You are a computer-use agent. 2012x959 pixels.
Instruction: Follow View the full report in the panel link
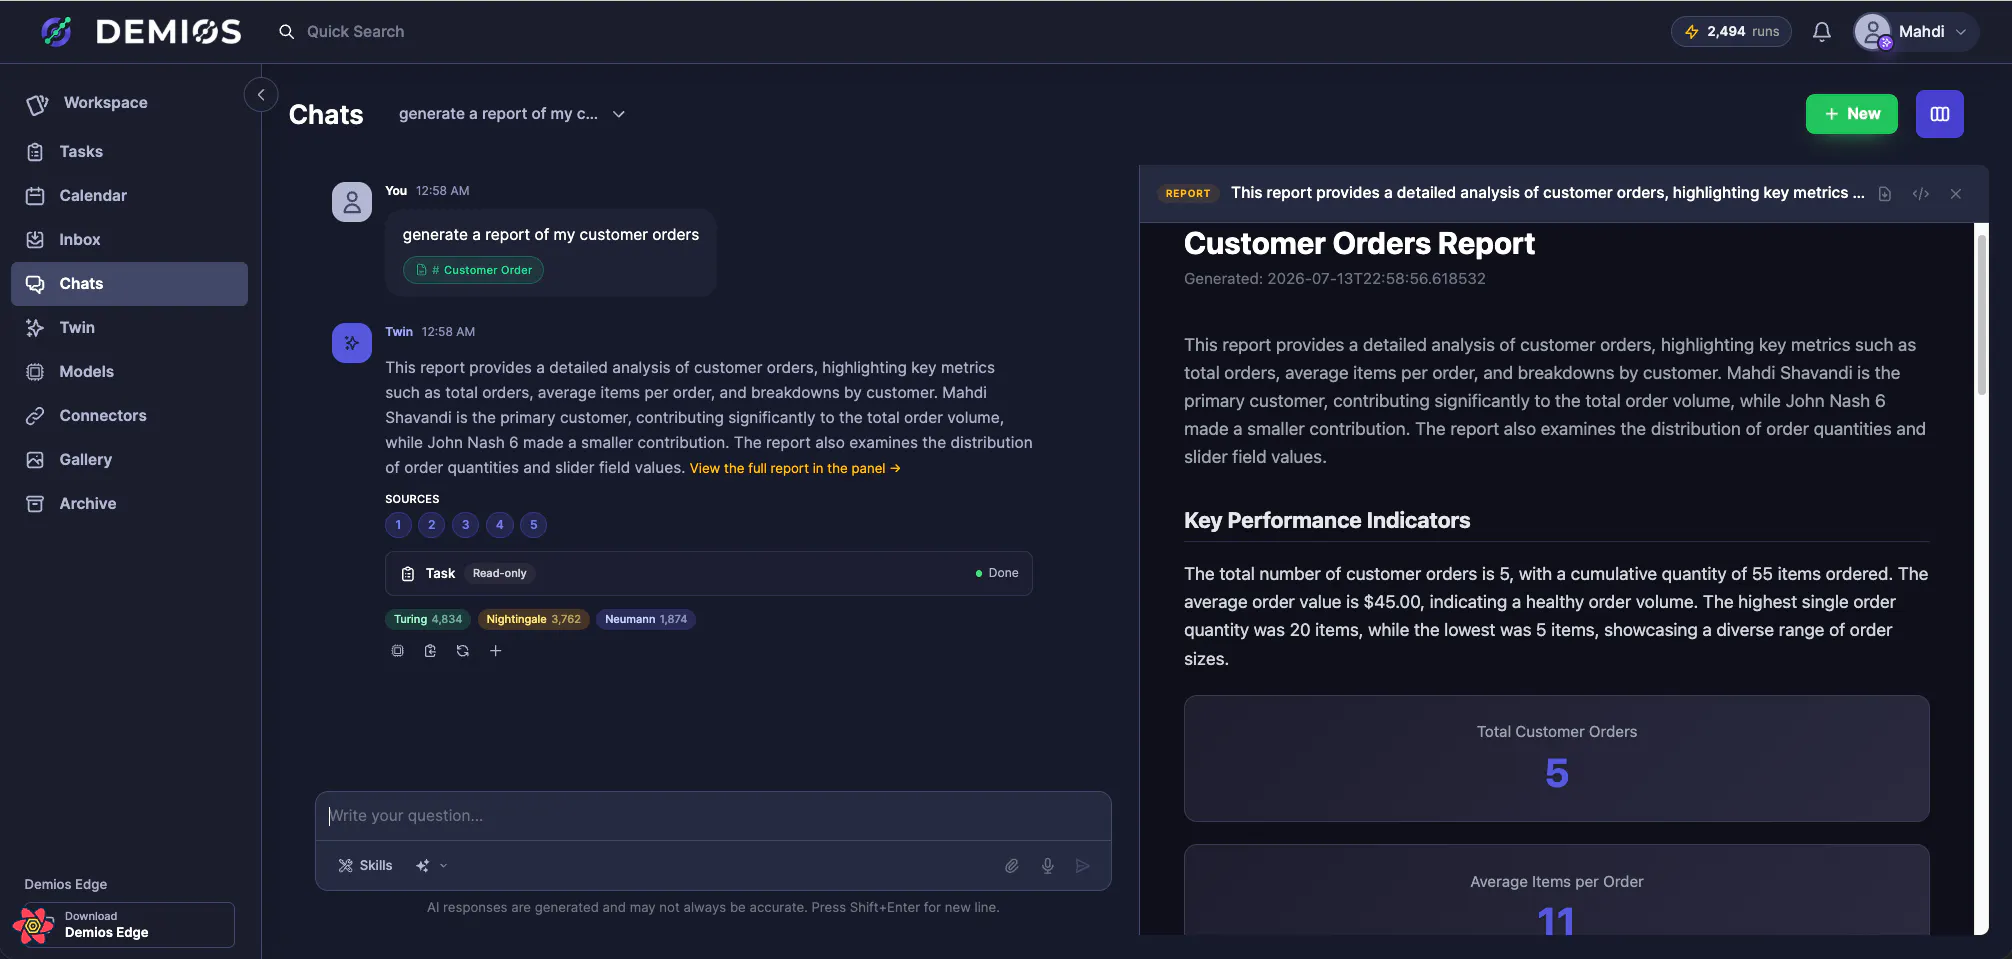point(795,468)
